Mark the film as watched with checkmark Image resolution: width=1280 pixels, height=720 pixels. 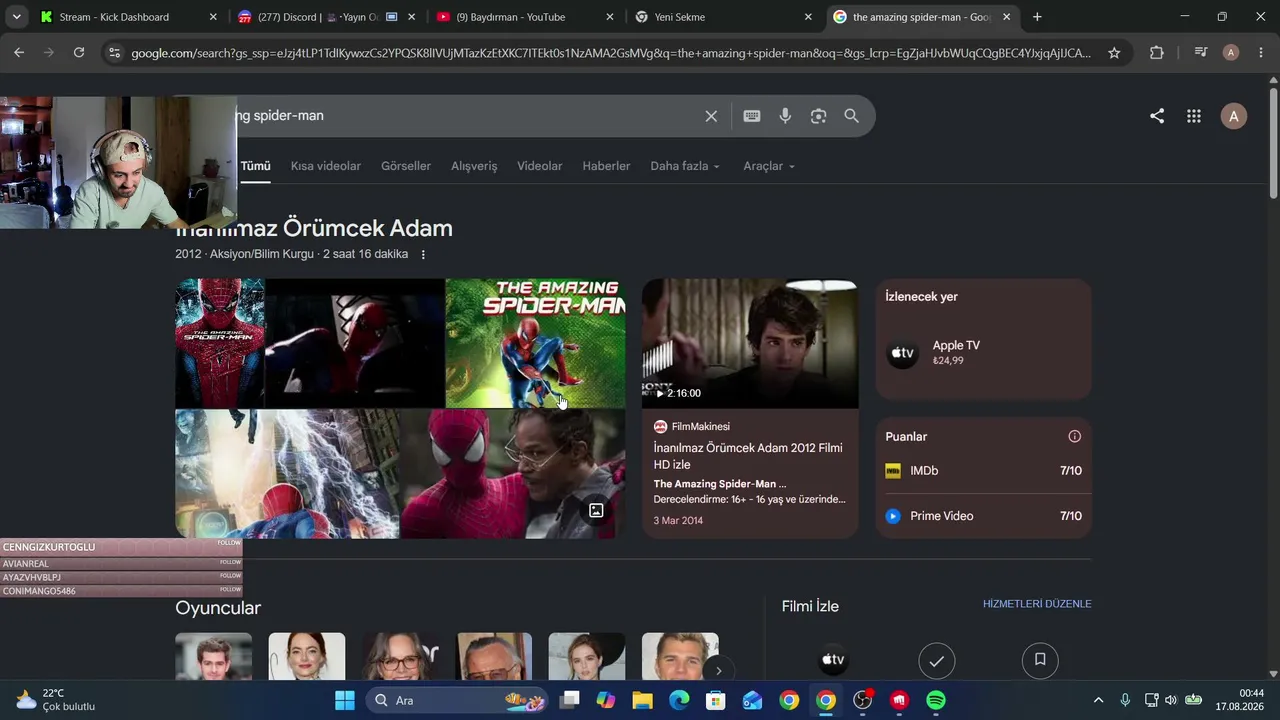[x=936, y=661]
